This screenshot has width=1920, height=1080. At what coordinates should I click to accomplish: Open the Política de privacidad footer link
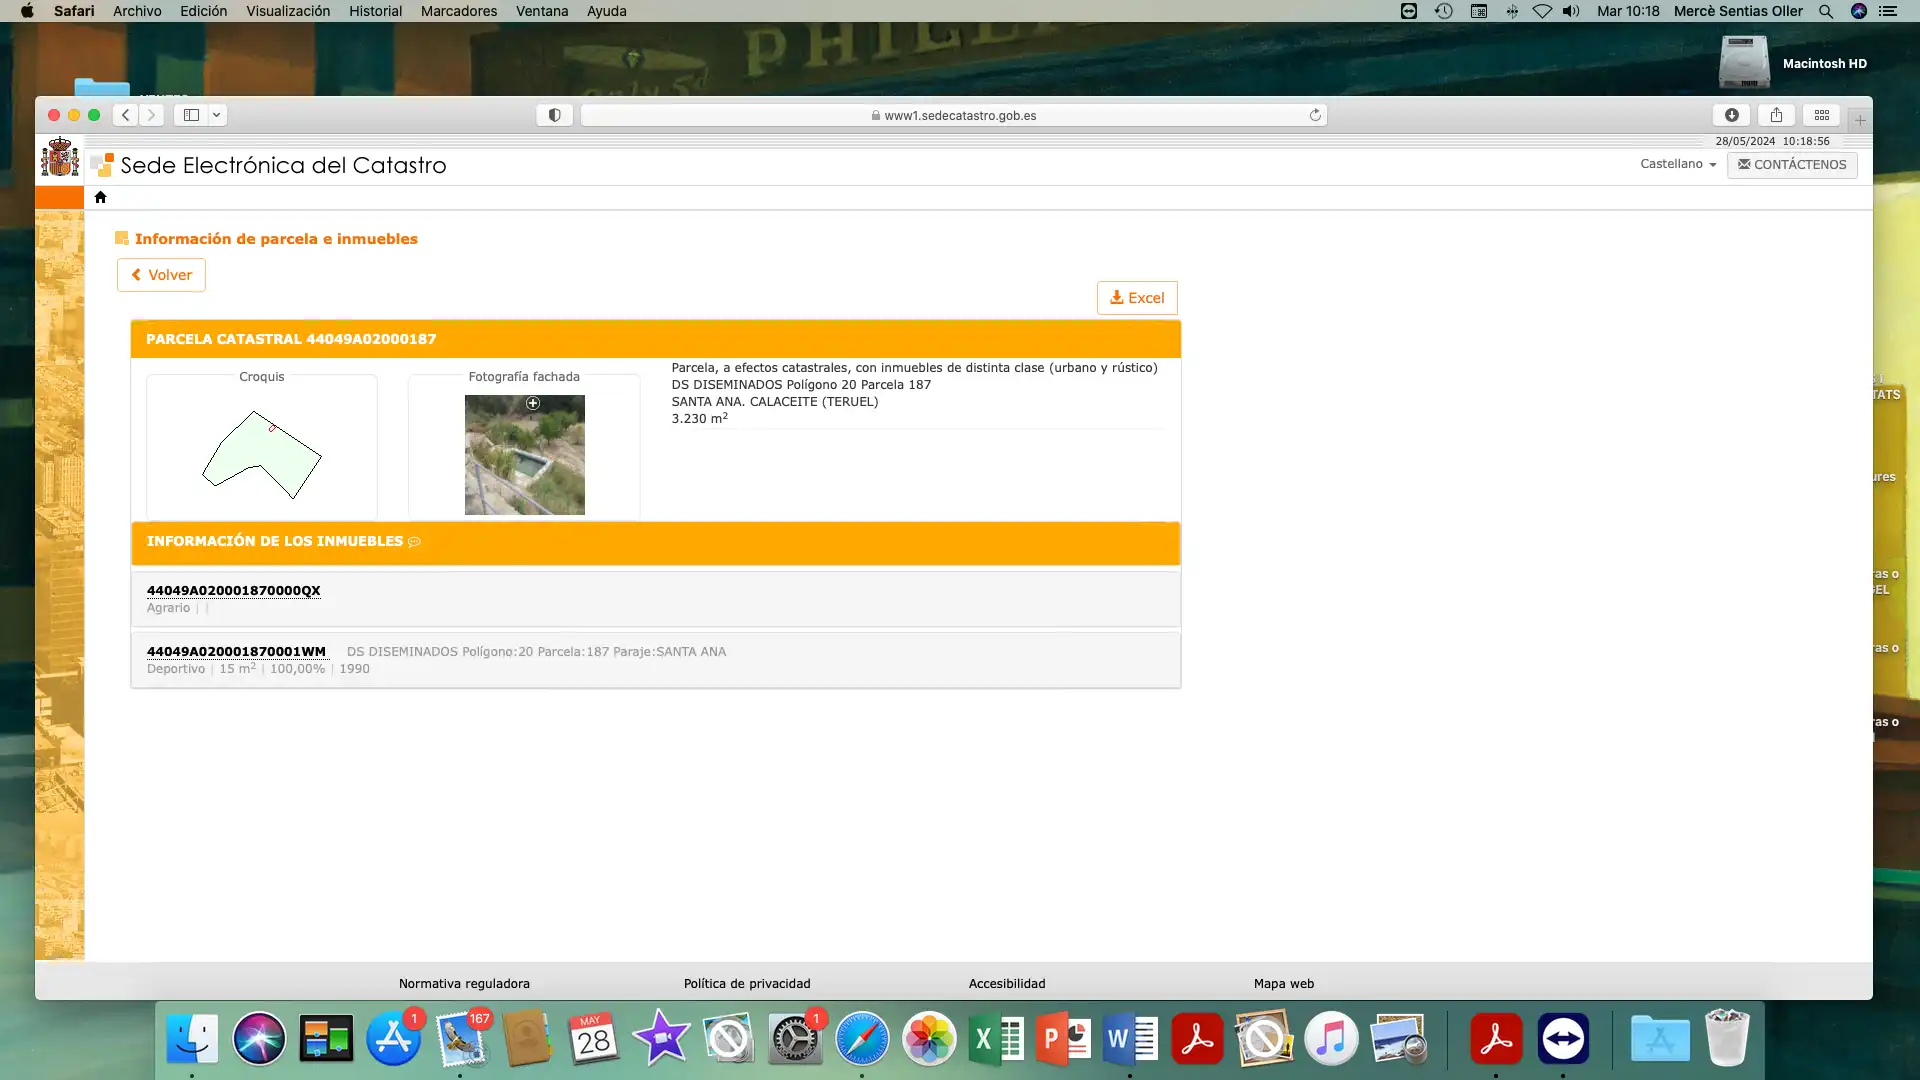(747, 984)
